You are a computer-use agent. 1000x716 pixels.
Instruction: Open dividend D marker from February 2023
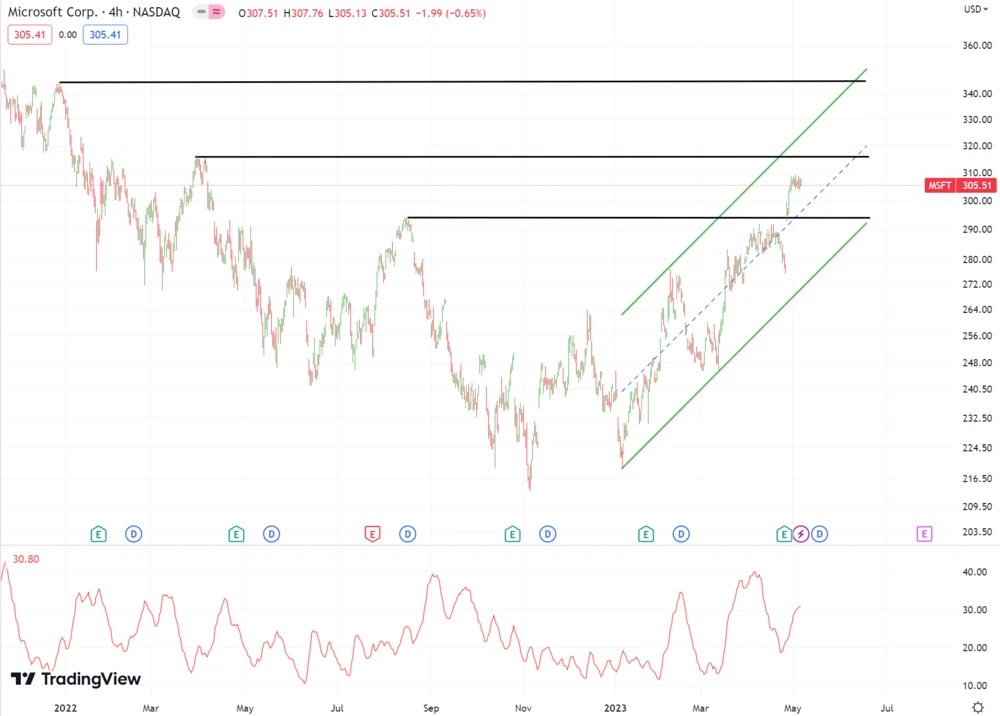[681, 534]
